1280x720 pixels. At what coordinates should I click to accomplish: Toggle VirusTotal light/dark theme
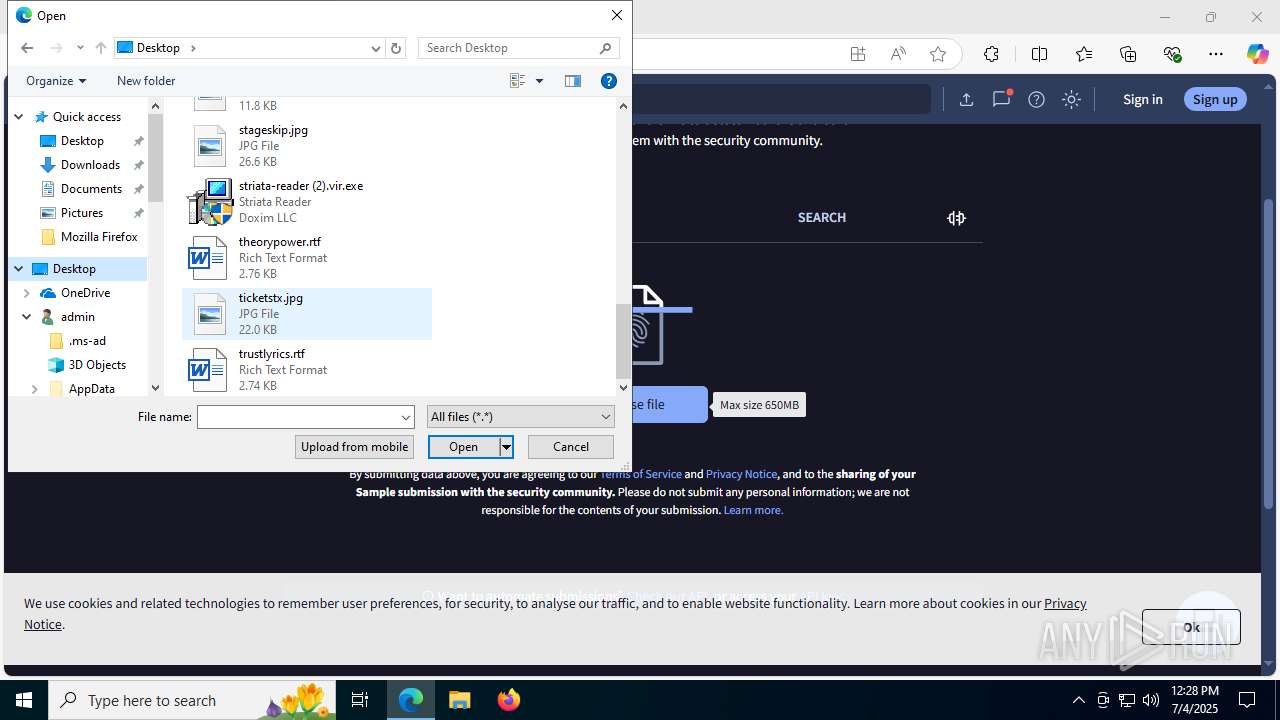1072,99
